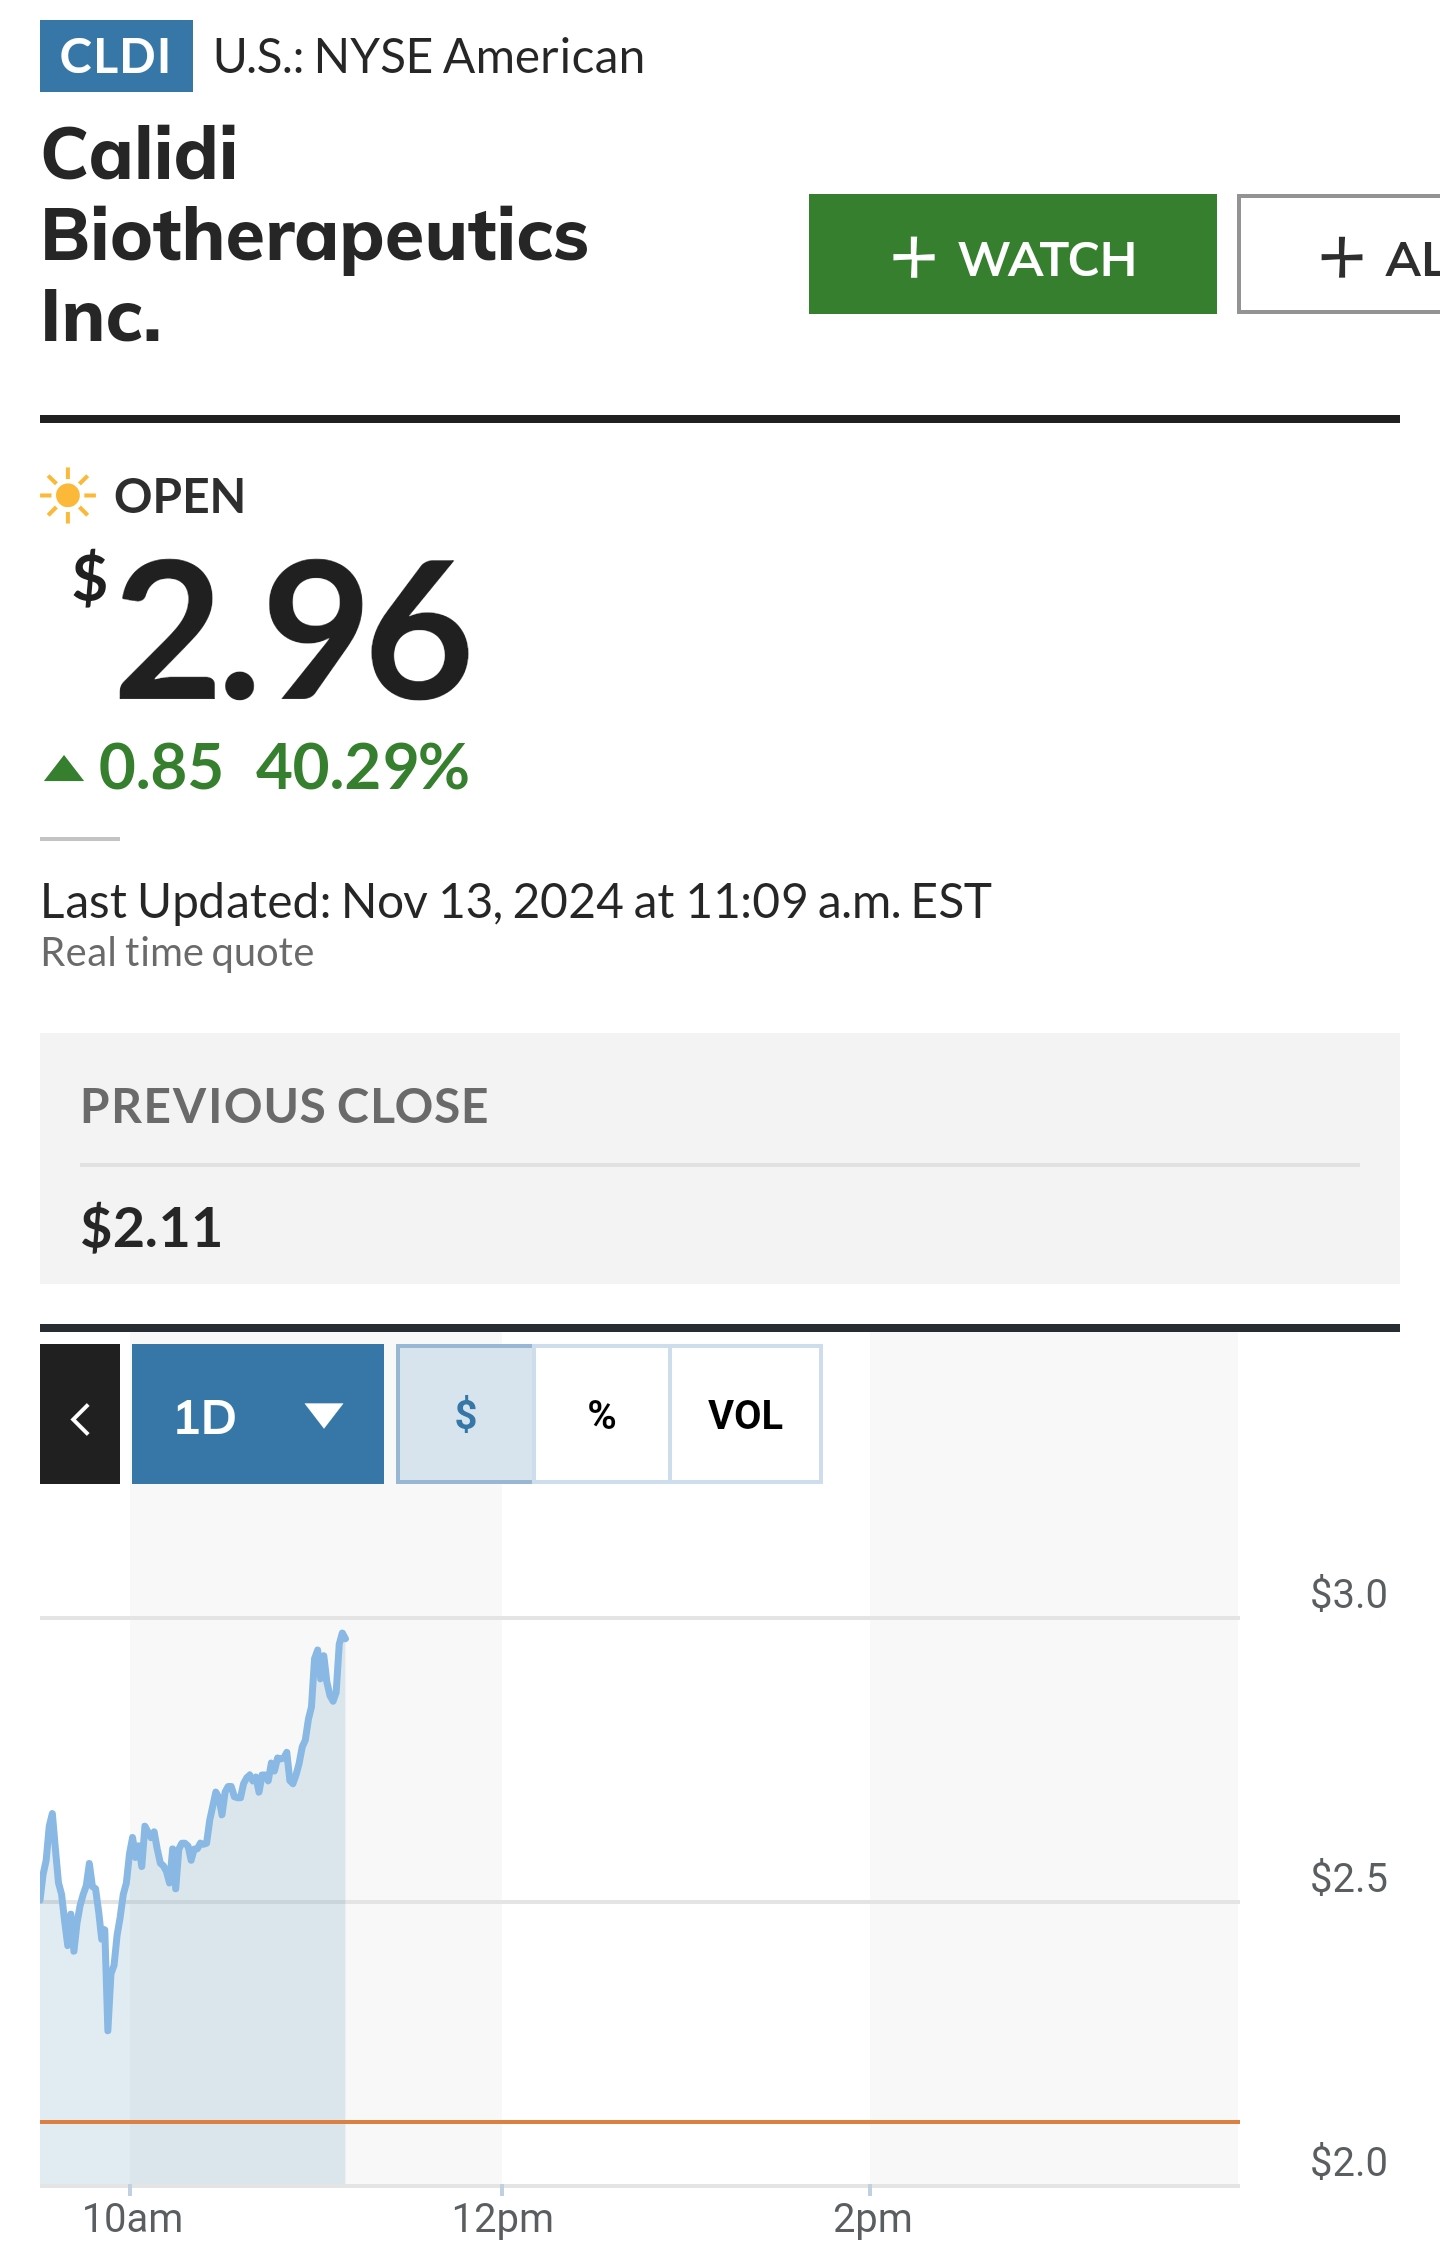This screenshot has width=1440, height=2266.
Task: Click the white dropdown triangle in 1D selector
Action: point(324,1415)
